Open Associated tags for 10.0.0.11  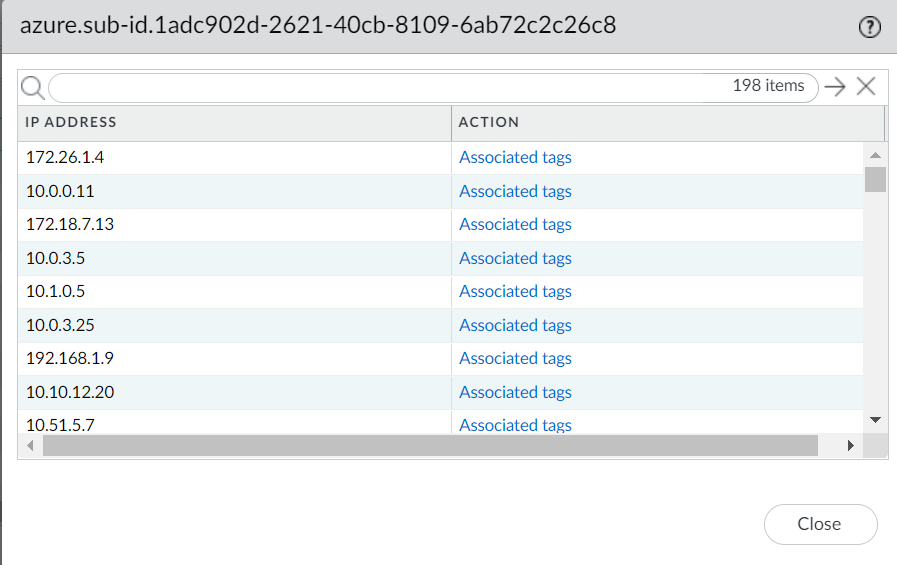click(x=515, y=191)
